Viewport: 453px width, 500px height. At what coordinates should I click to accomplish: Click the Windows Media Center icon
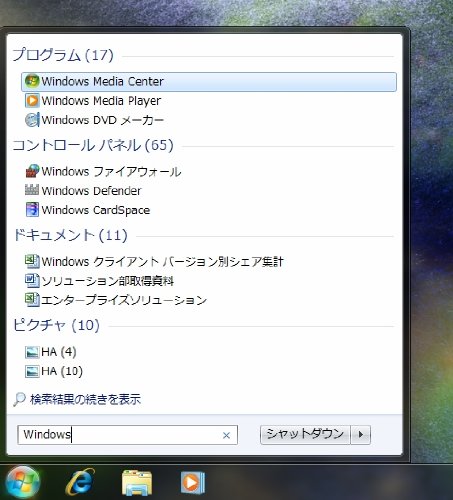tap(32, 81)
